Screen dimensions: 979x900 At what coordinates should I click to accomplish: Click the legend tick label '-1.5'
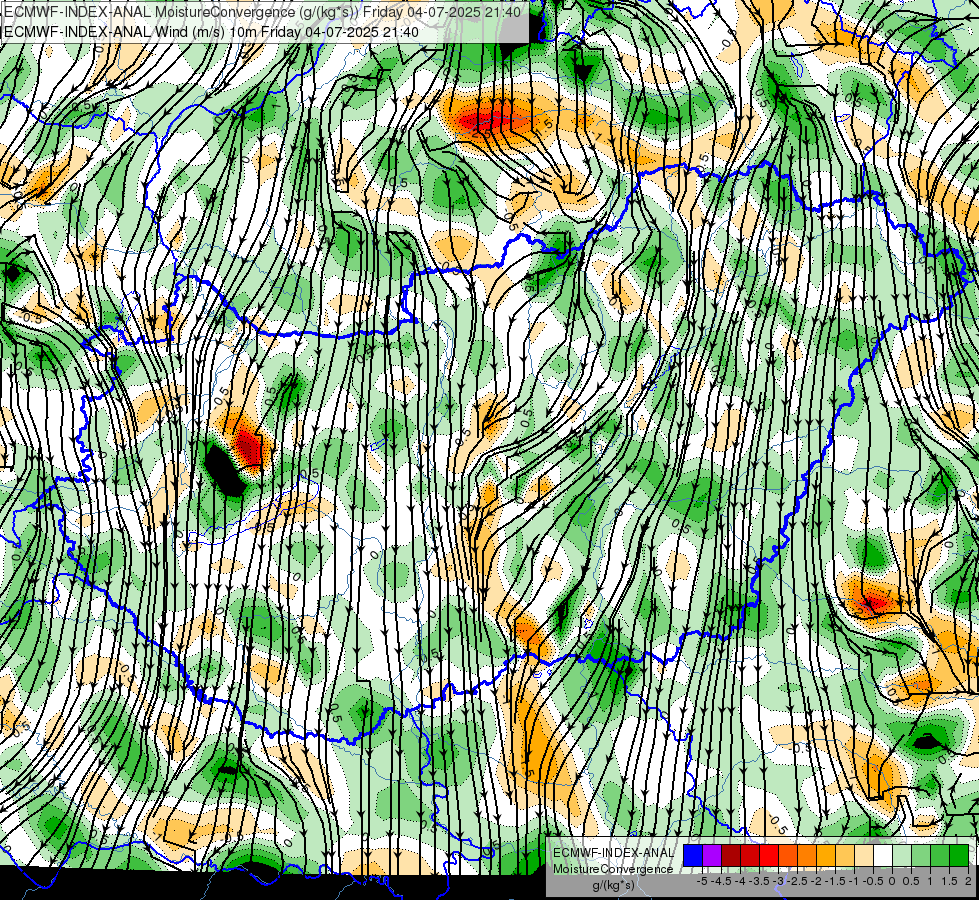[835, 881]
